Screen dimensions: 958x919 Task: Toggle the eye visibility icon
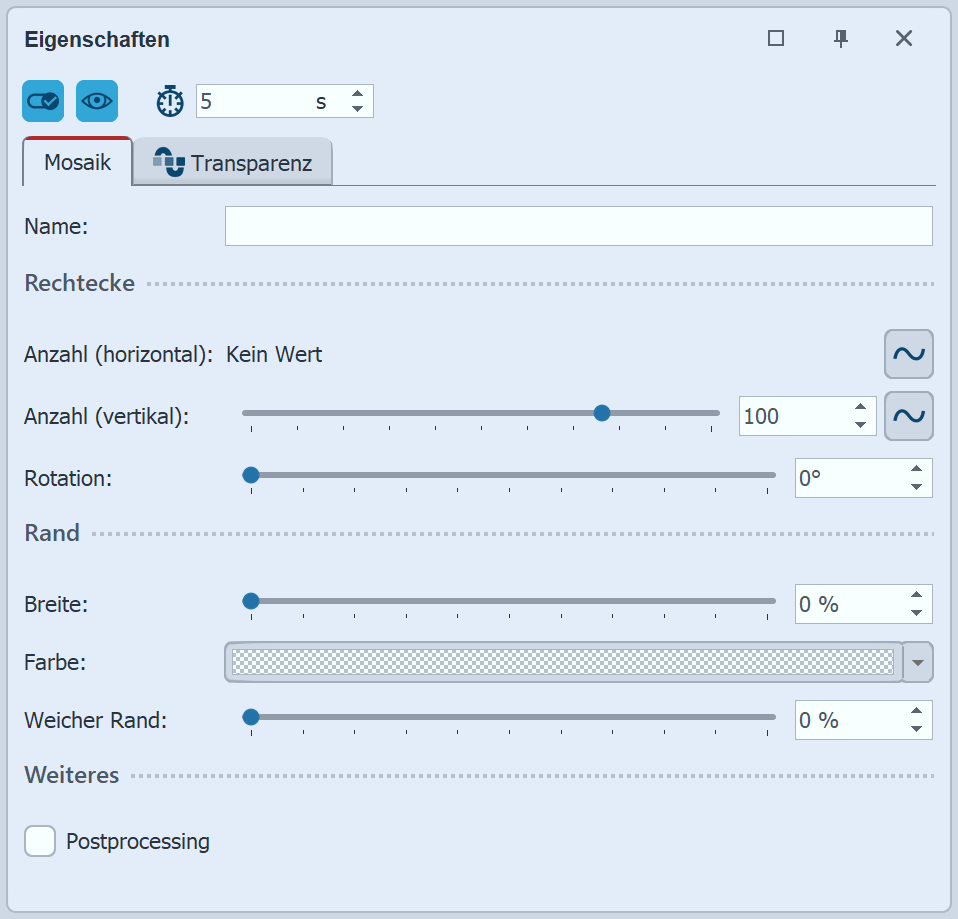[x=97, y=101]
